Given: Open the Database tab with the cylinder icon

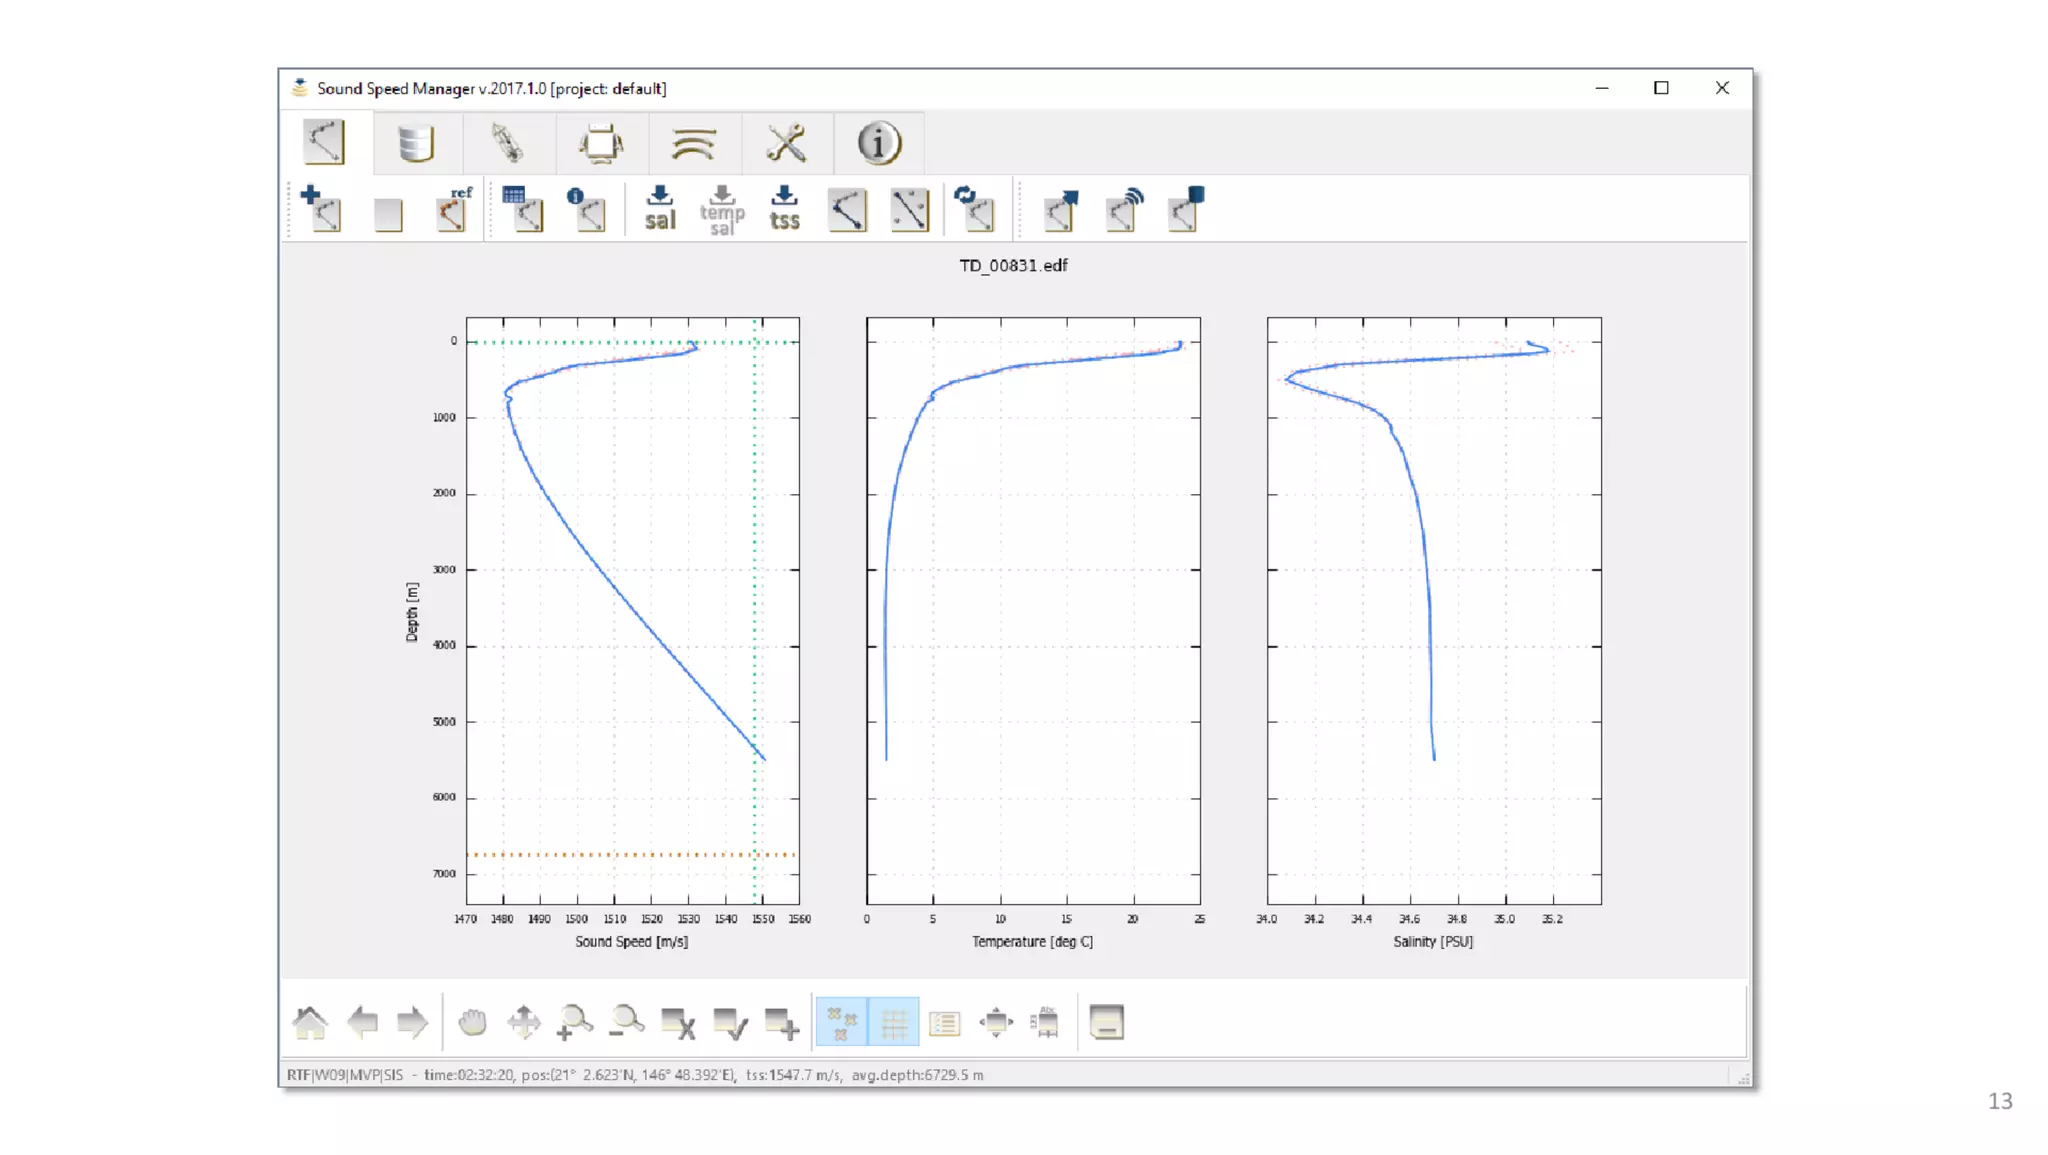Looking at the screenshot, I should pyautogui.click(x=415, y=143).
